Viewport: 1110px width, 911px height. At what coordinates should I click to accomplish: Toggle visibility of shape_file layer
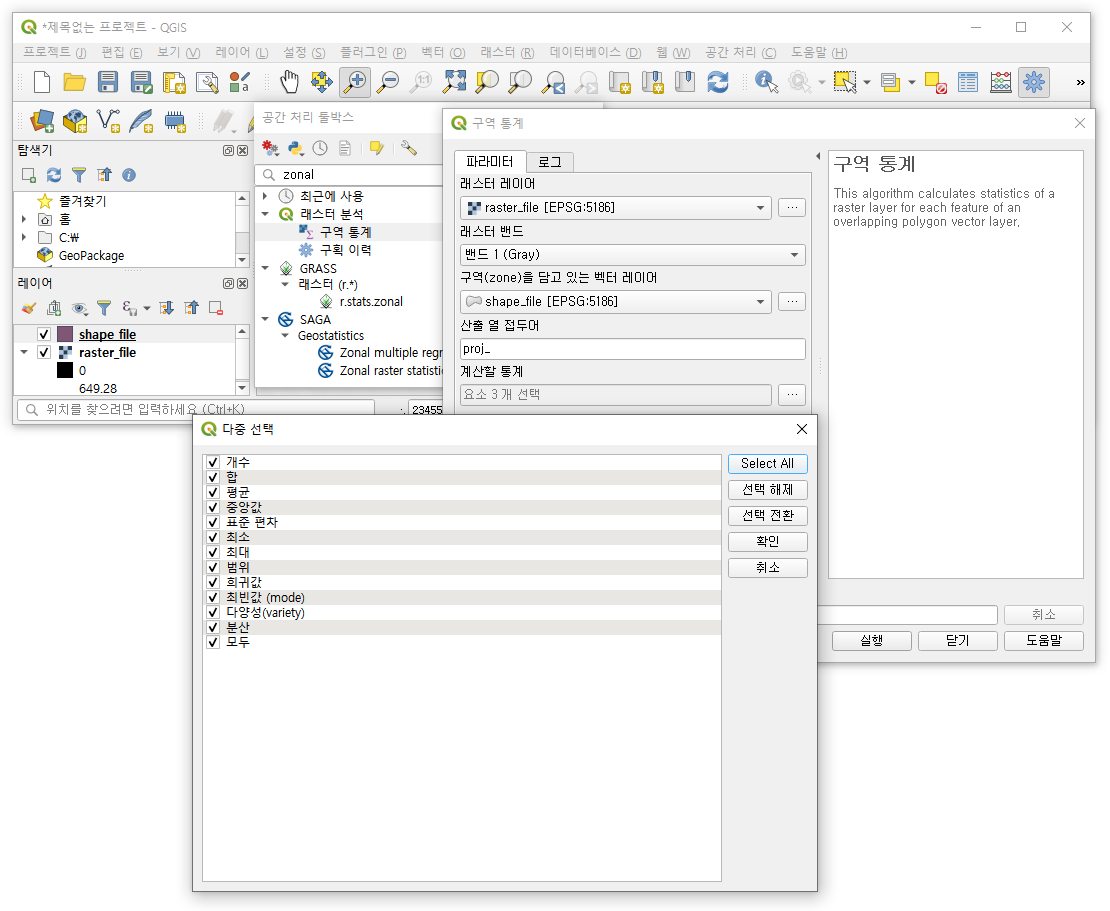click(x=44, y=334)
